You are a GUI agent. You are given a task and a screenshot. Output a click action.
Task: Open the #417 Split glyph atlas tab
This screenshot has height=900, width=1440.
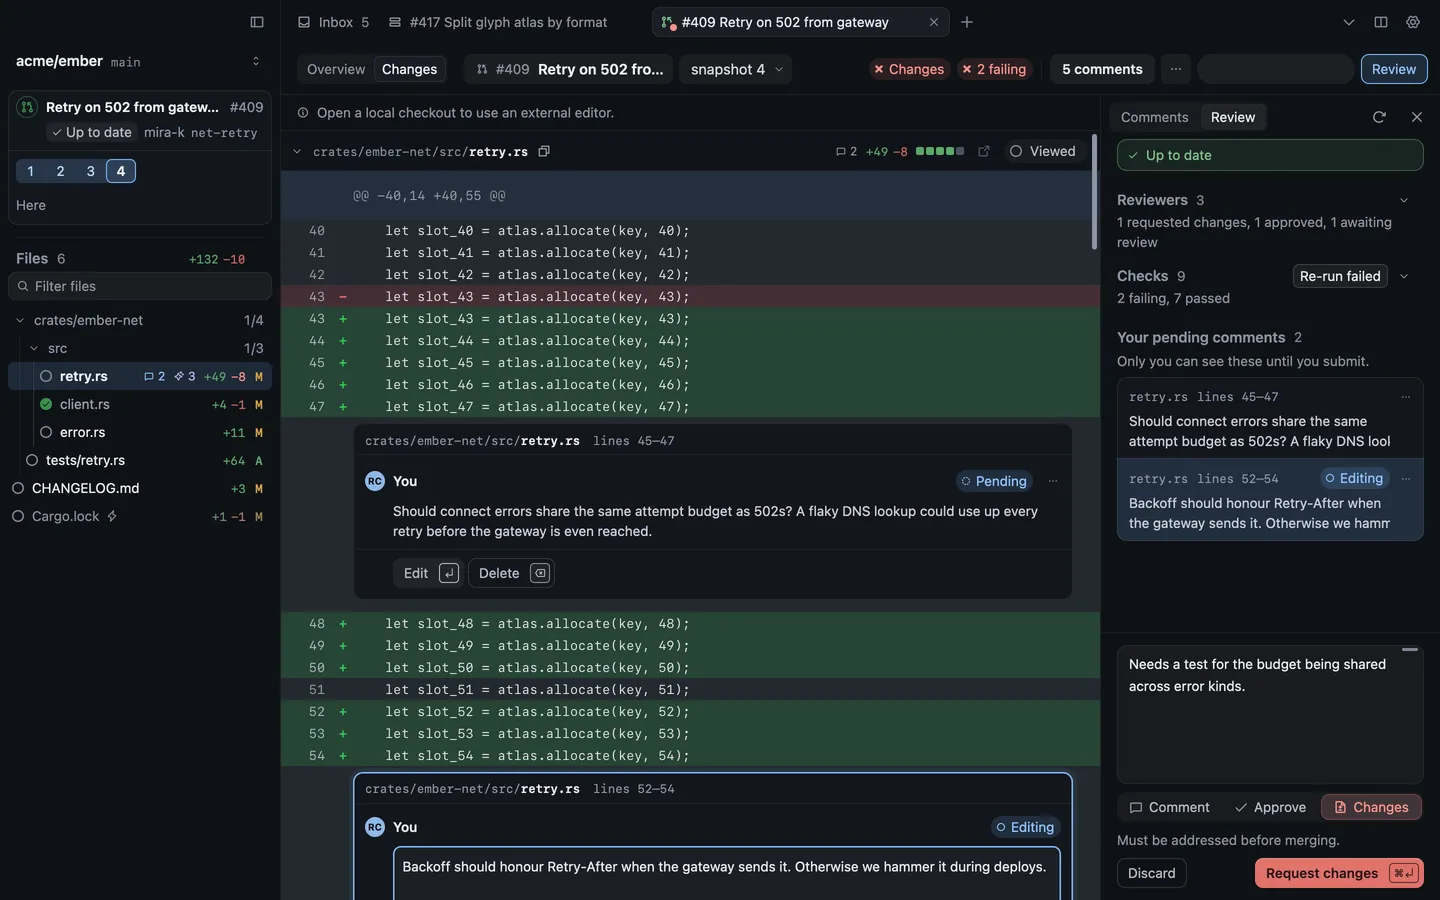pyautogui.click(x=498, y=22)
